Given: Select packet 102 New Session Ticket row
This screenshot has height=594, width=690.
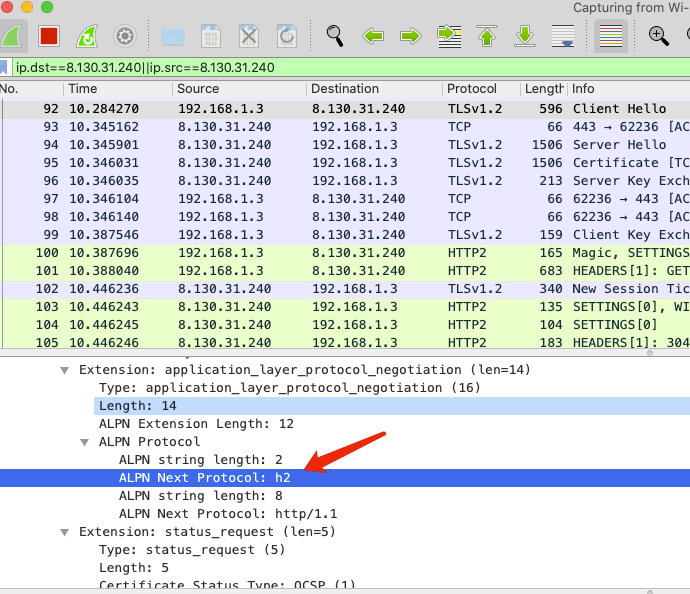Looking at the screenshot, I should [x=345, y=289].
